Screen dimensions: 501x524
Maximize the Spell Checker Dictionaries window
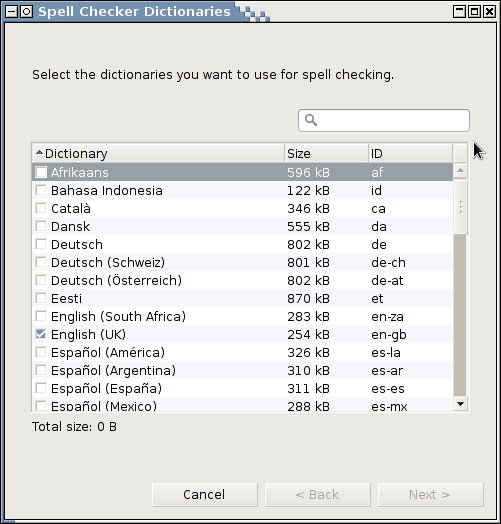coord(474,12)
